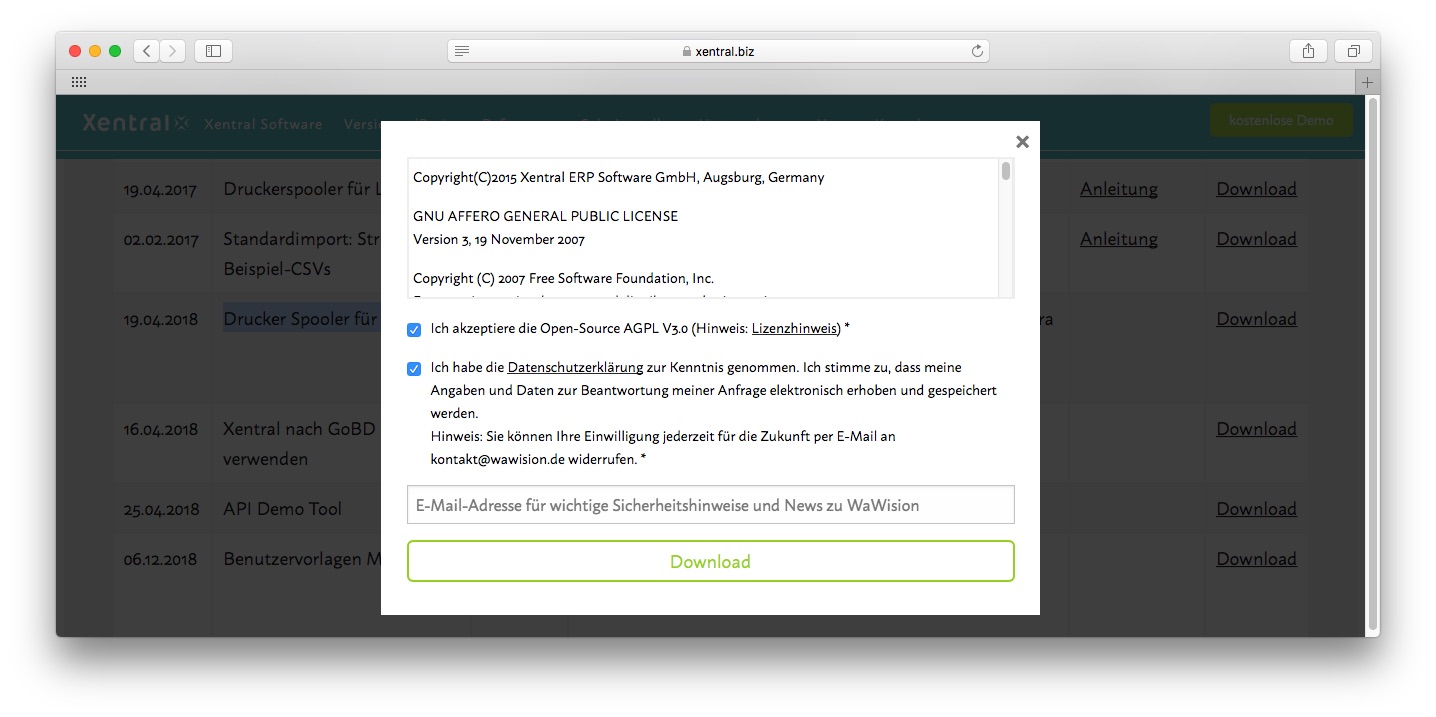Toggle the Safari sidebar button
Screen dimensions: 1436x717
point(213,51)
